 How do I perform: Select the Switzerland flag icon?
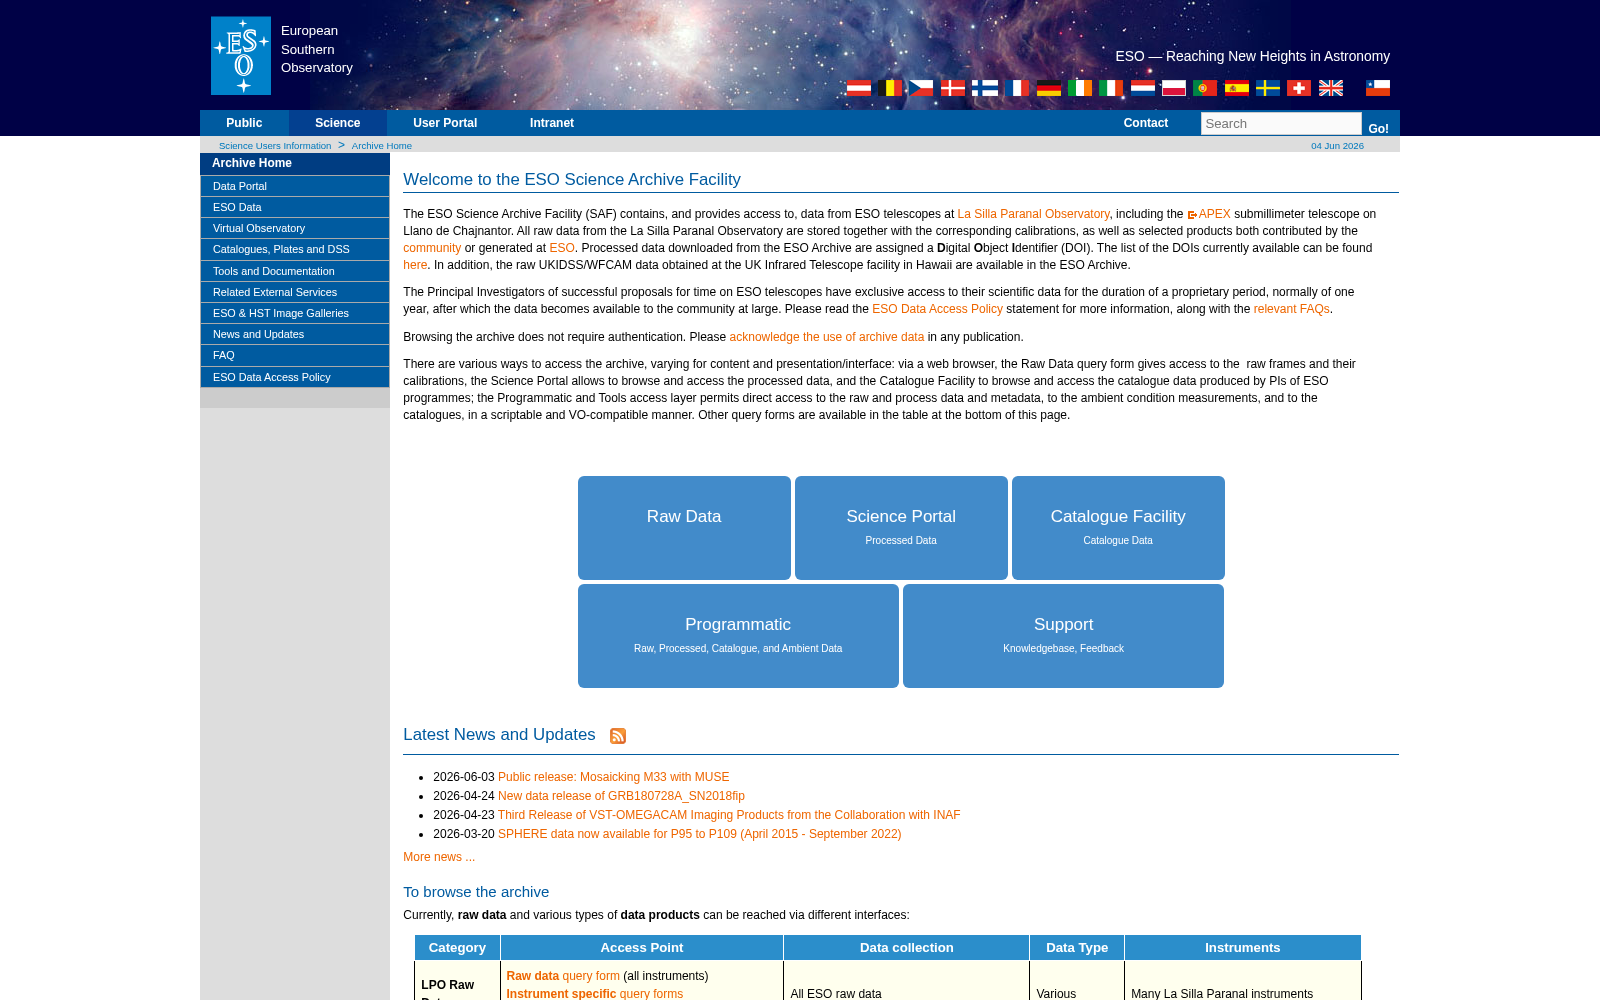point(1299,88)
